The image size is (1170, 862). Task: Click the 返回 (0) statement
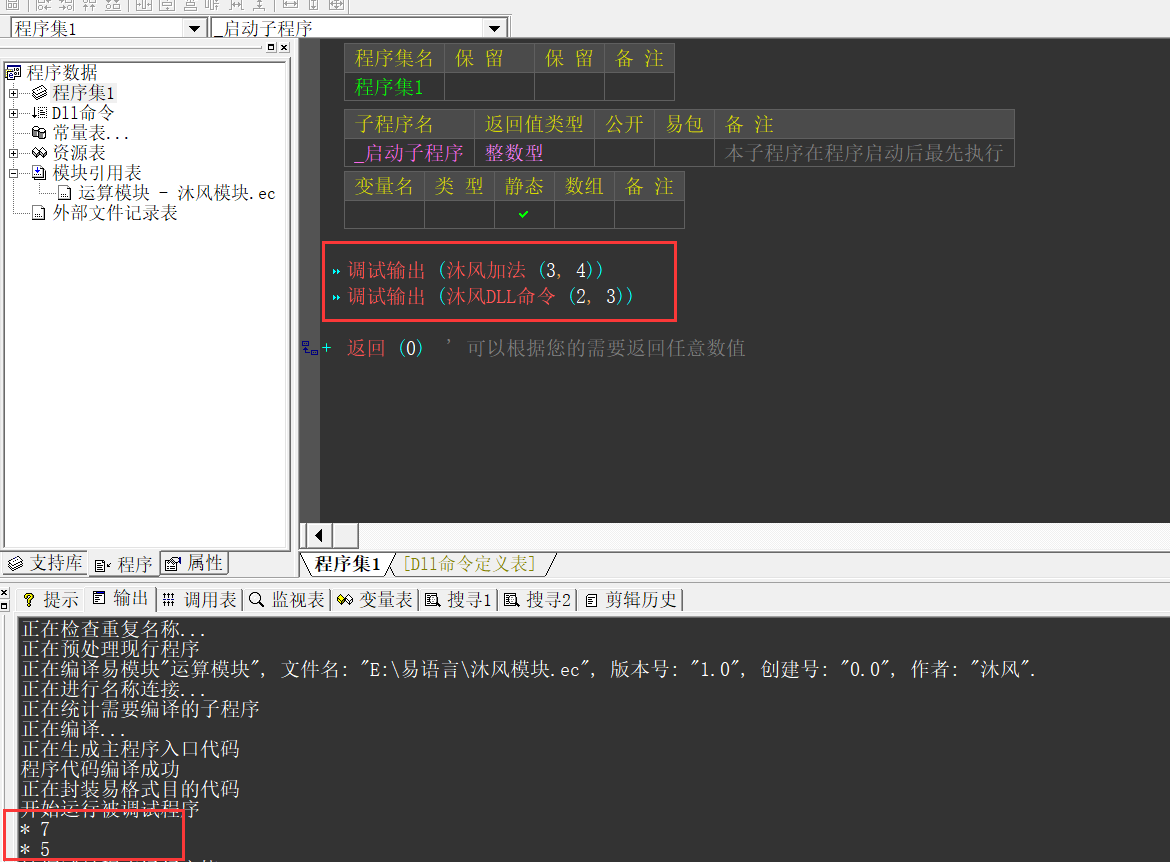tap(385, 348)
